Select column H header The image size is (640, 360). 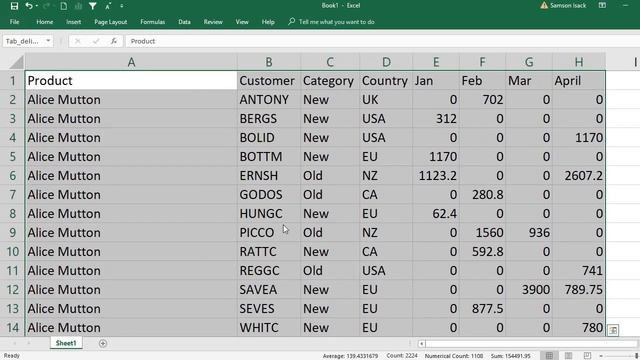click(x=579, y=62)
